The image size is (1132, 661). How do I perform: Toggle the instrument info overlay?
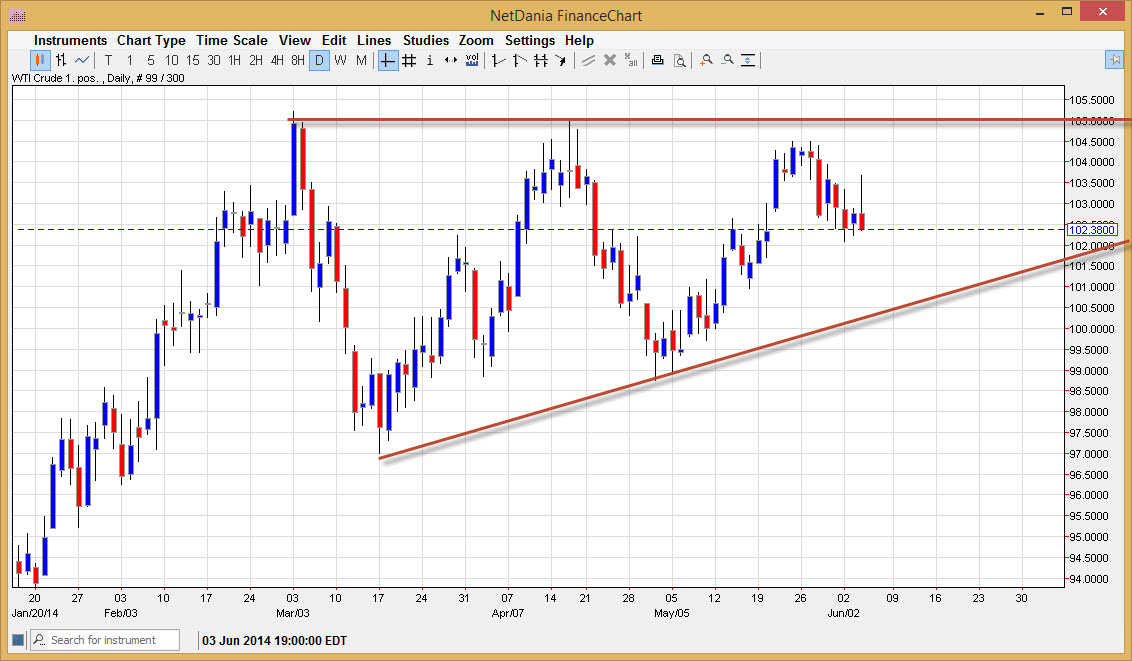(429, 60)
